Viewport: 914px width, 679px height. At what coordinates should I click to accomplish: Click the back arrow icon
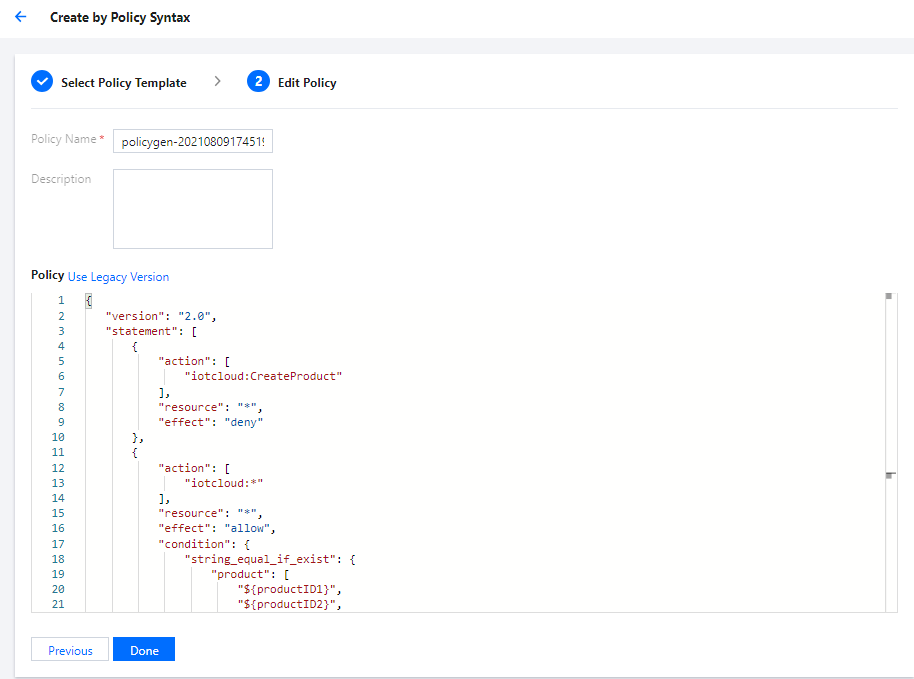[x=20, y=17]
